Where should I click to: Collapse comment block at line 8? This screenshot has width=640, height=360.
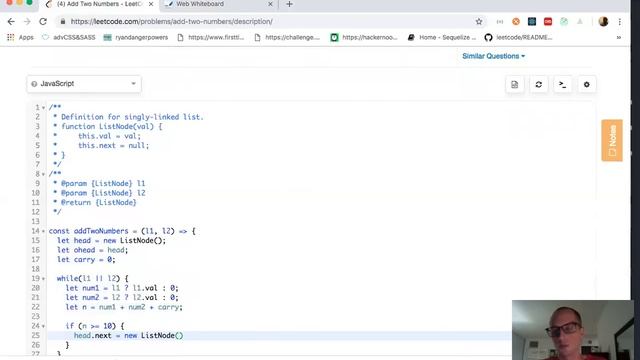coord(43,174)
